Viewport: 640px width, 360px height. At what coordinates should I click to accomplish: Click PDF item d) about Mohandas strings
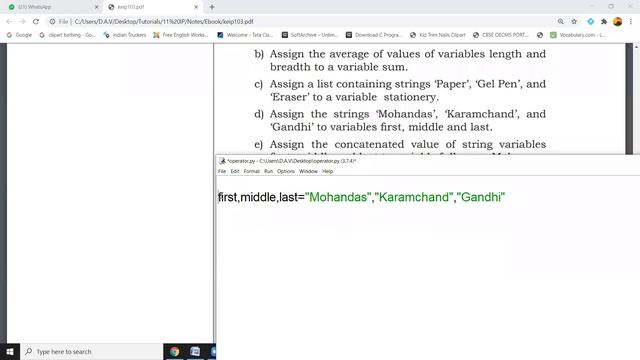click(x=400, y=120)
